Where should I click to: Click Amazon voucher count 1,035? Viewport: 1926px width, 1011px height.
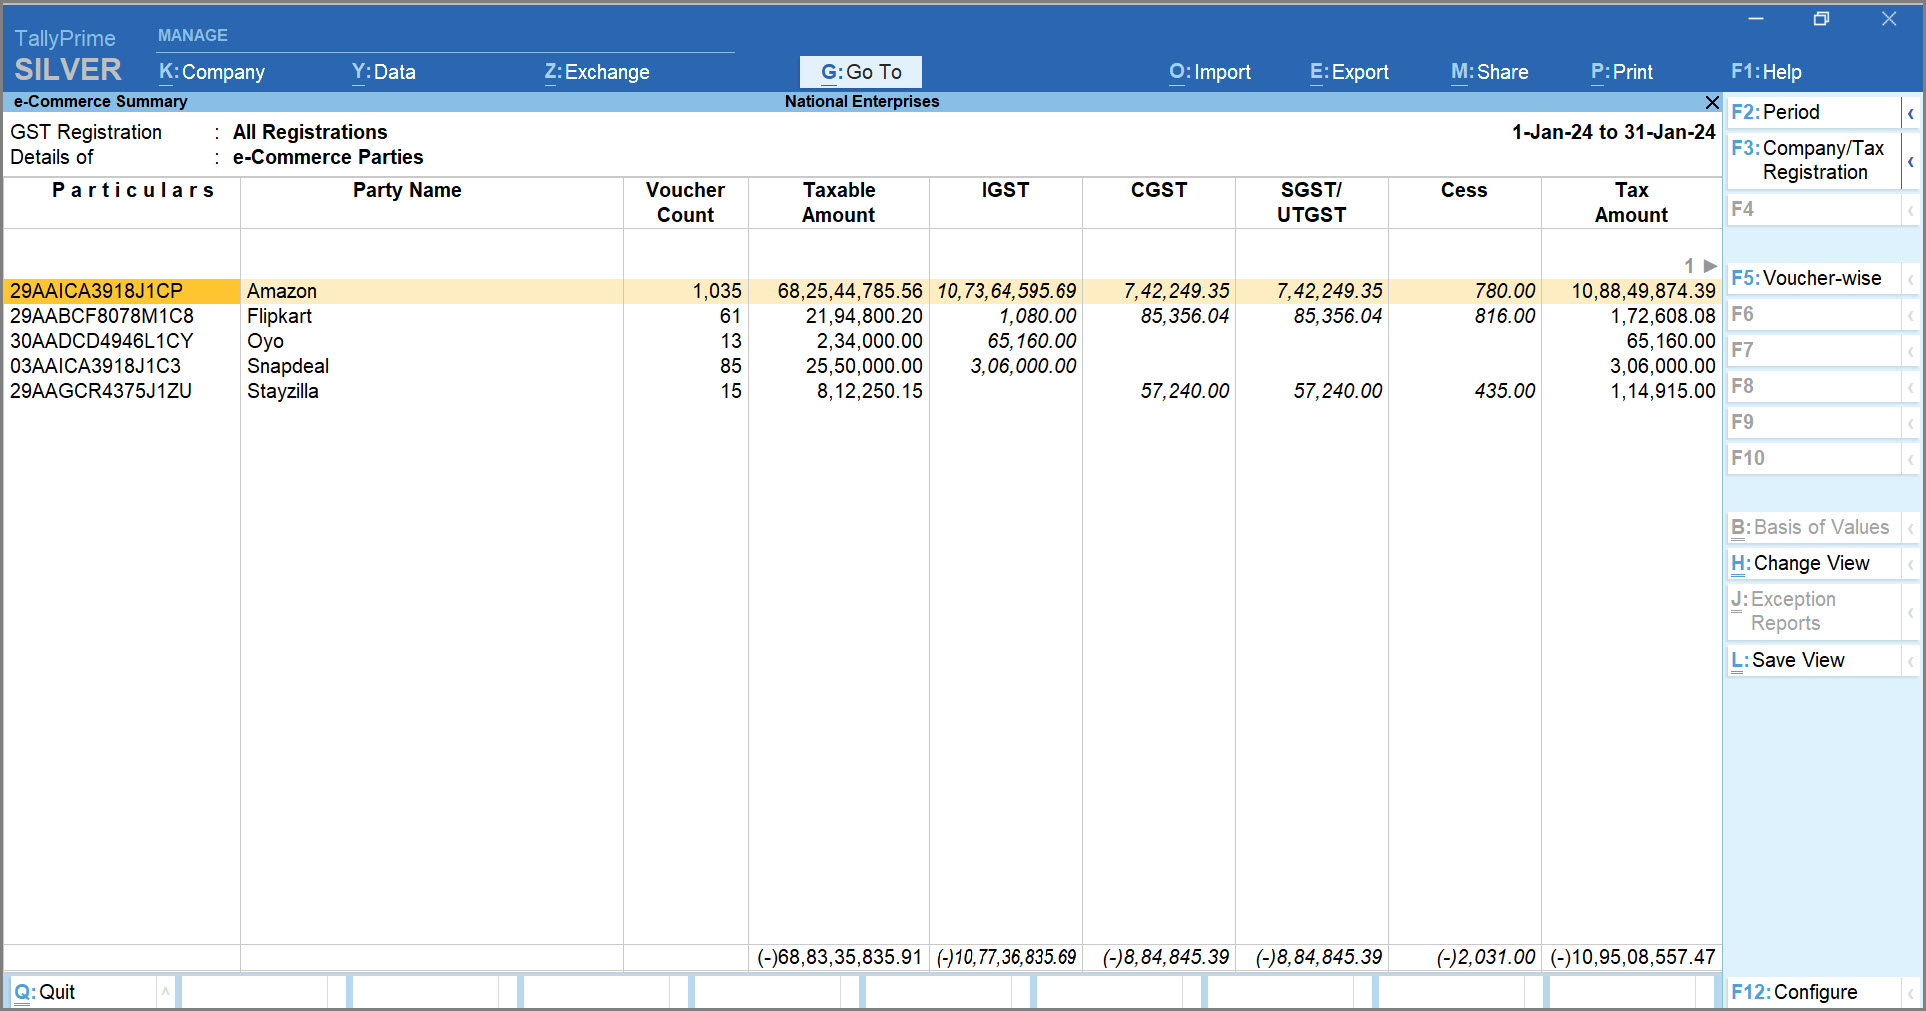717,291
